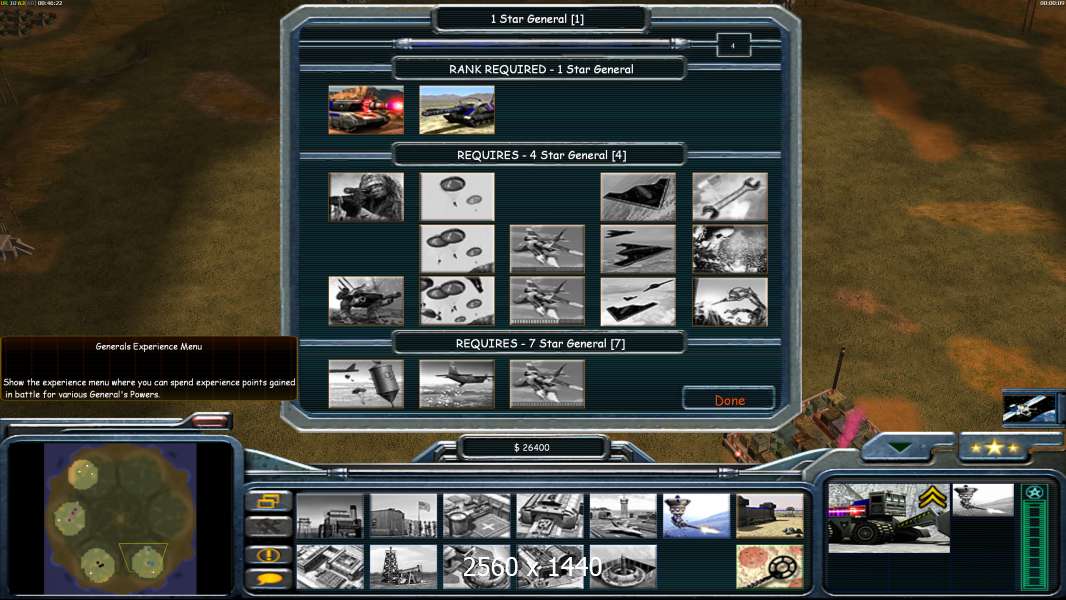The height and width of the screenshot is (600, 1066).
Task: Build the Strategy Center structure
Action: pyautogui.click(x=330, y=566)
